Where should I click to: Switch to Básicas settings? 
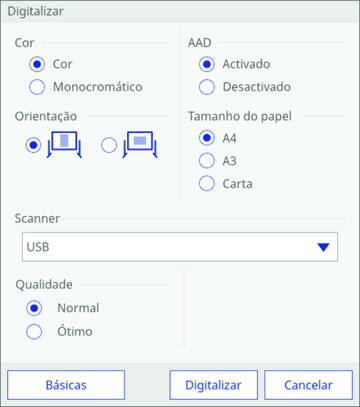click(66, 385)
